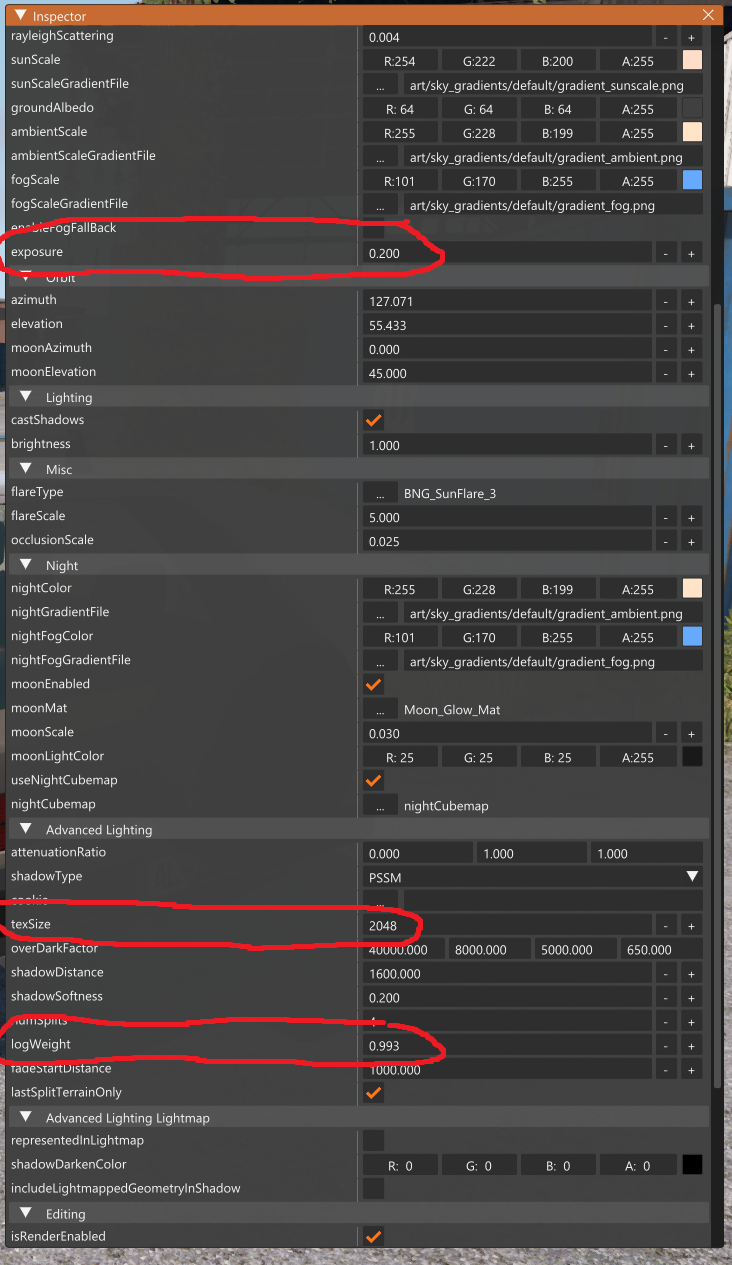Viewport: 732px width, 1265px height.
Task: Edit first attenuationRatio value 0.000
Action: 417,853
